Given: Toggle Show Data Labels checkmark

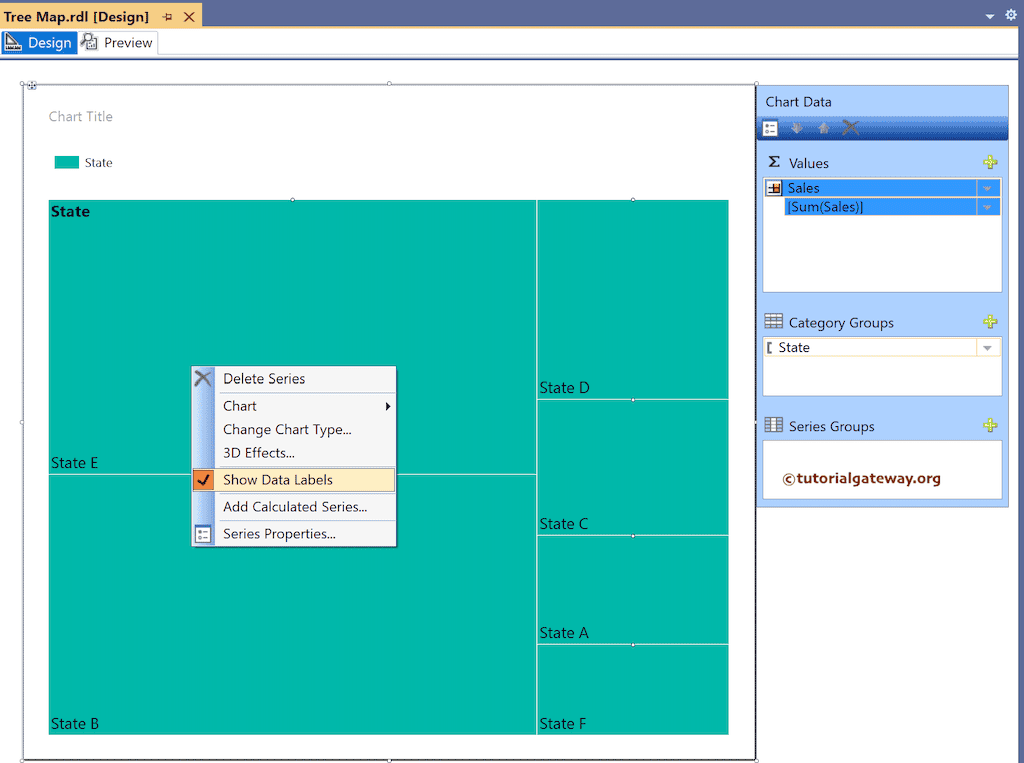Looking at the screenshot, I should click(203, 479).
